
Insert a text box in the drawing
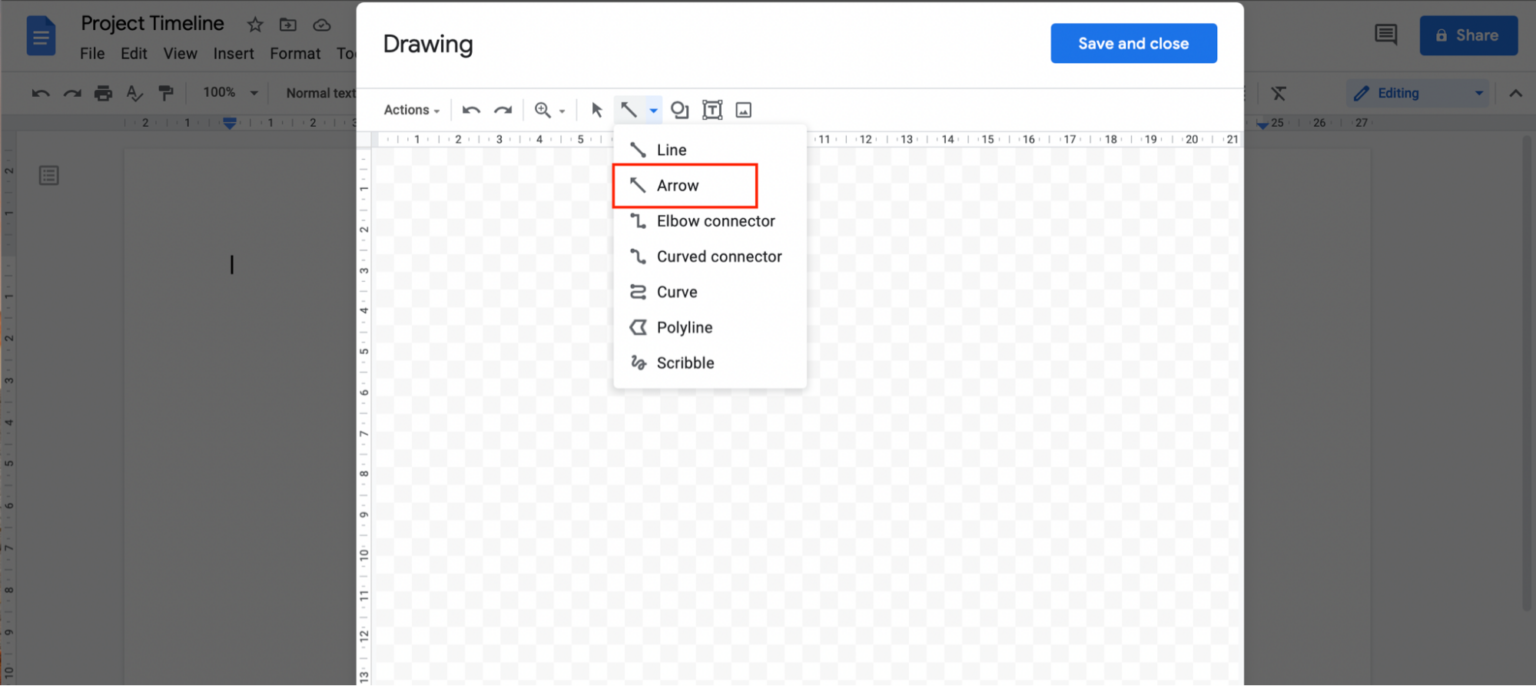coord(712,109)
